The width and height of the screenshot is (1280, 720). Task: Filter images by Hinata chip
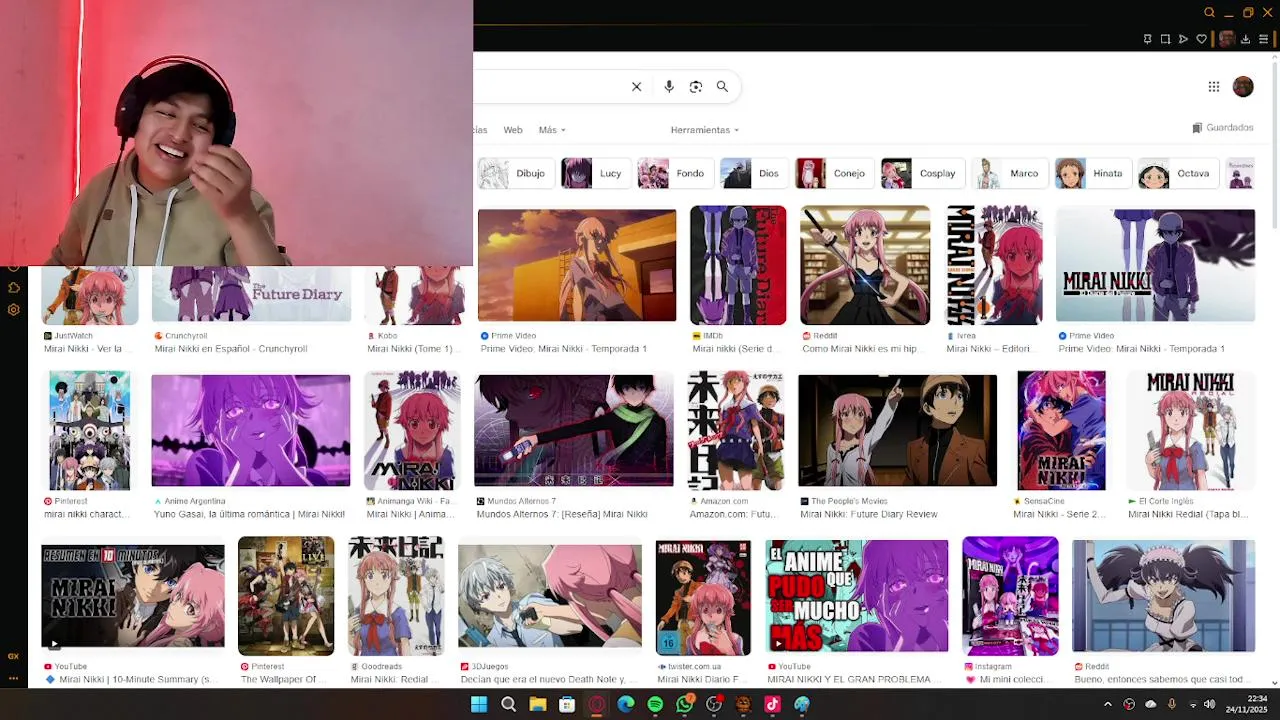(1092, 173)
